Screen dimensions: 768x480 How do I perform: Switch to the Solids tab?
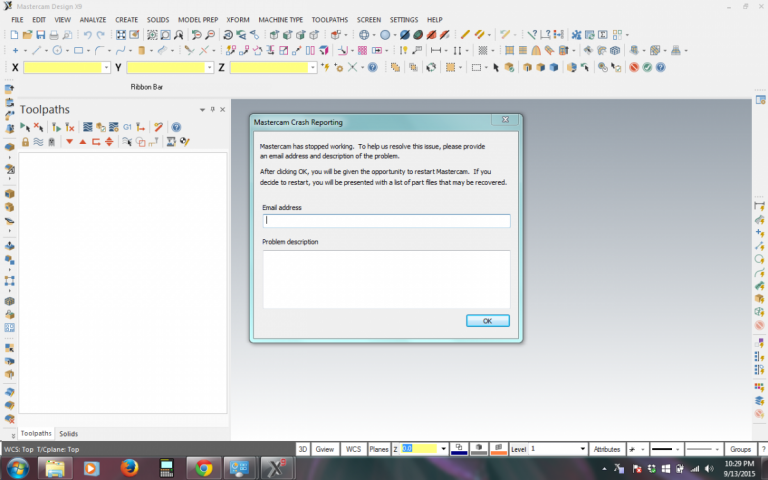tap(69, 434)
